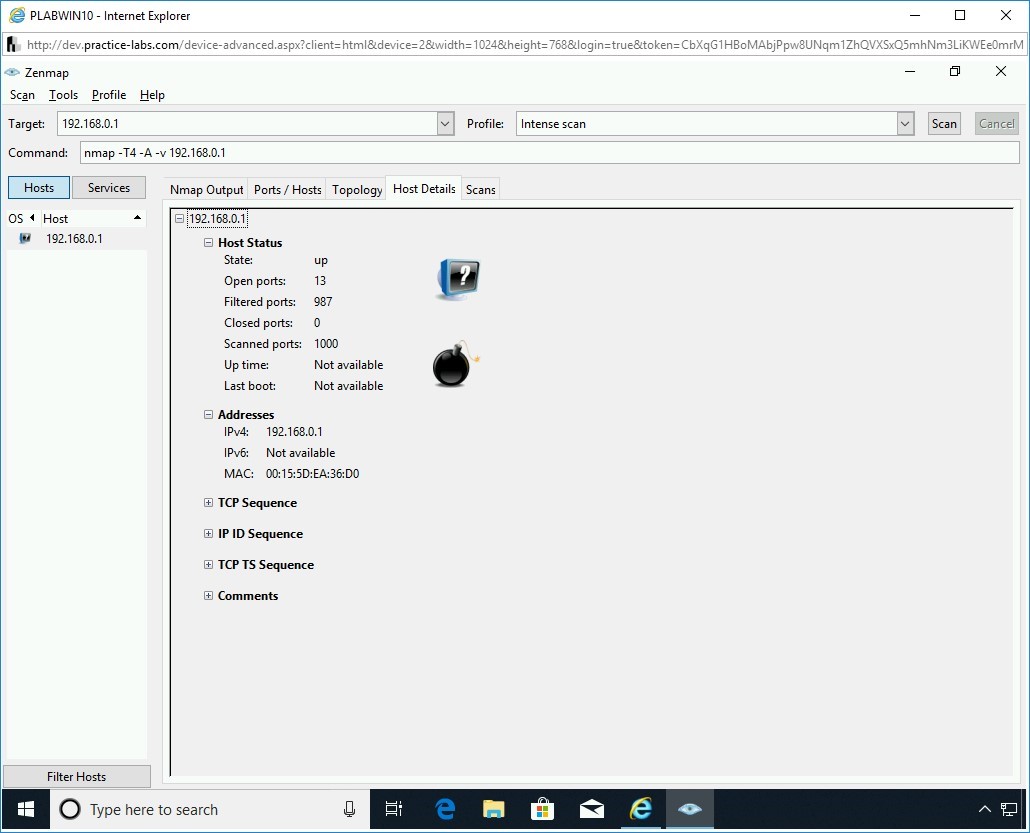Click in the Command input field
1030x833 pixels.
[x=548, y=153]
